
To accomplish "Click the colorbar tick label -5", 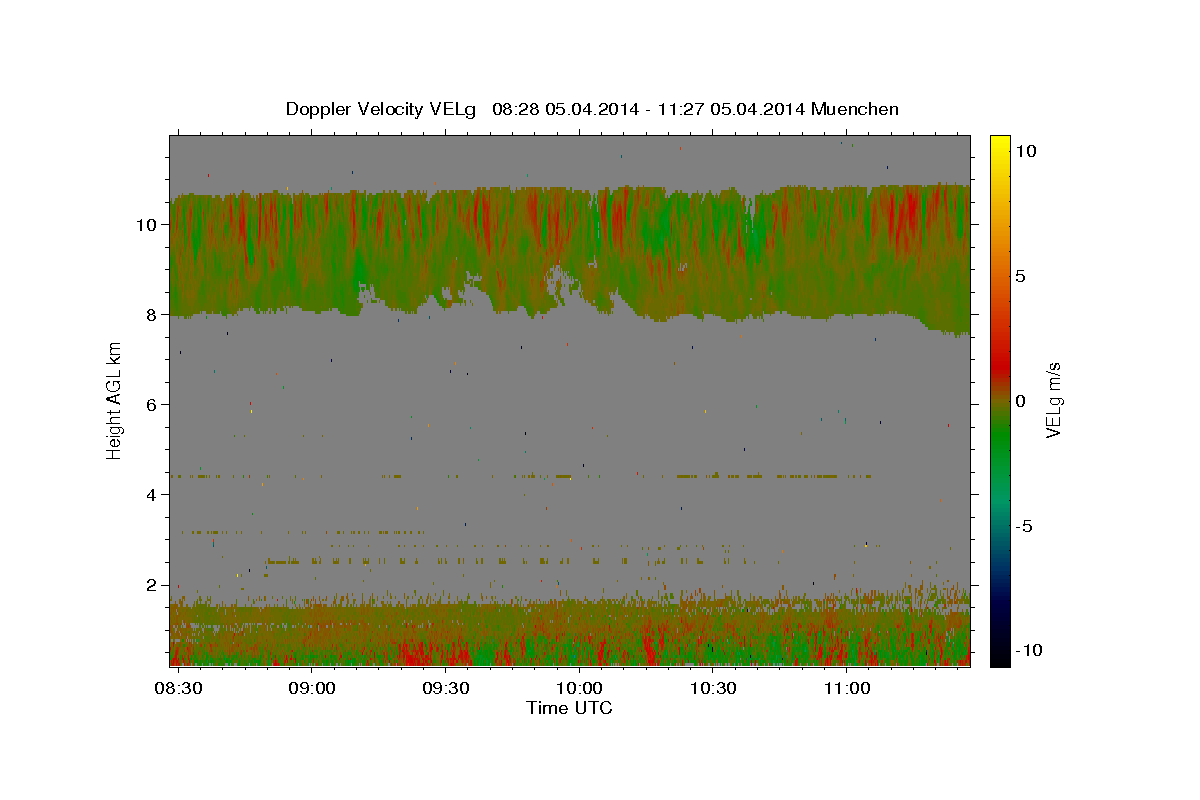I will click(x=1024, y=527).
